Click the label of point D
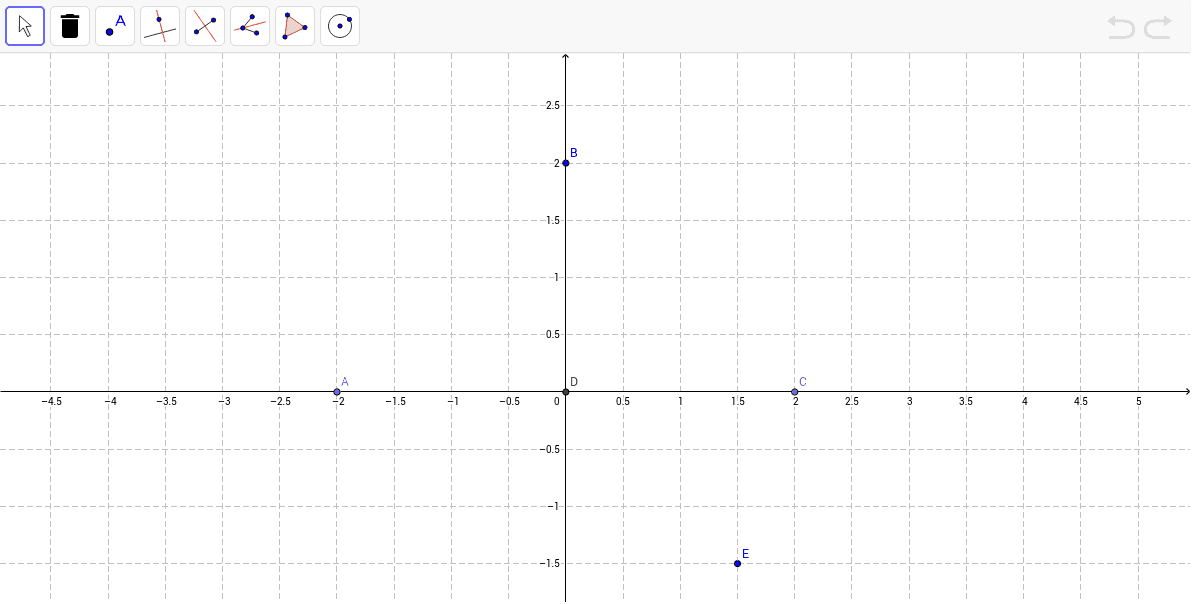Image resolution: width=1192 pixels, height=604 pixels. point(574,381)
